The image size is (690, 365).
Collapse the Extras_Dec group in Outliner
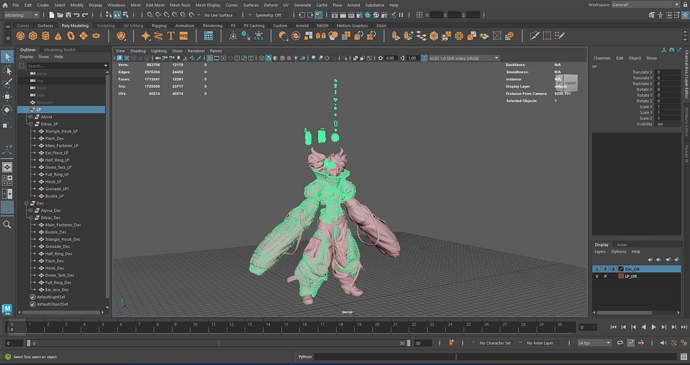pyautogui.click(x=31, y=218)
